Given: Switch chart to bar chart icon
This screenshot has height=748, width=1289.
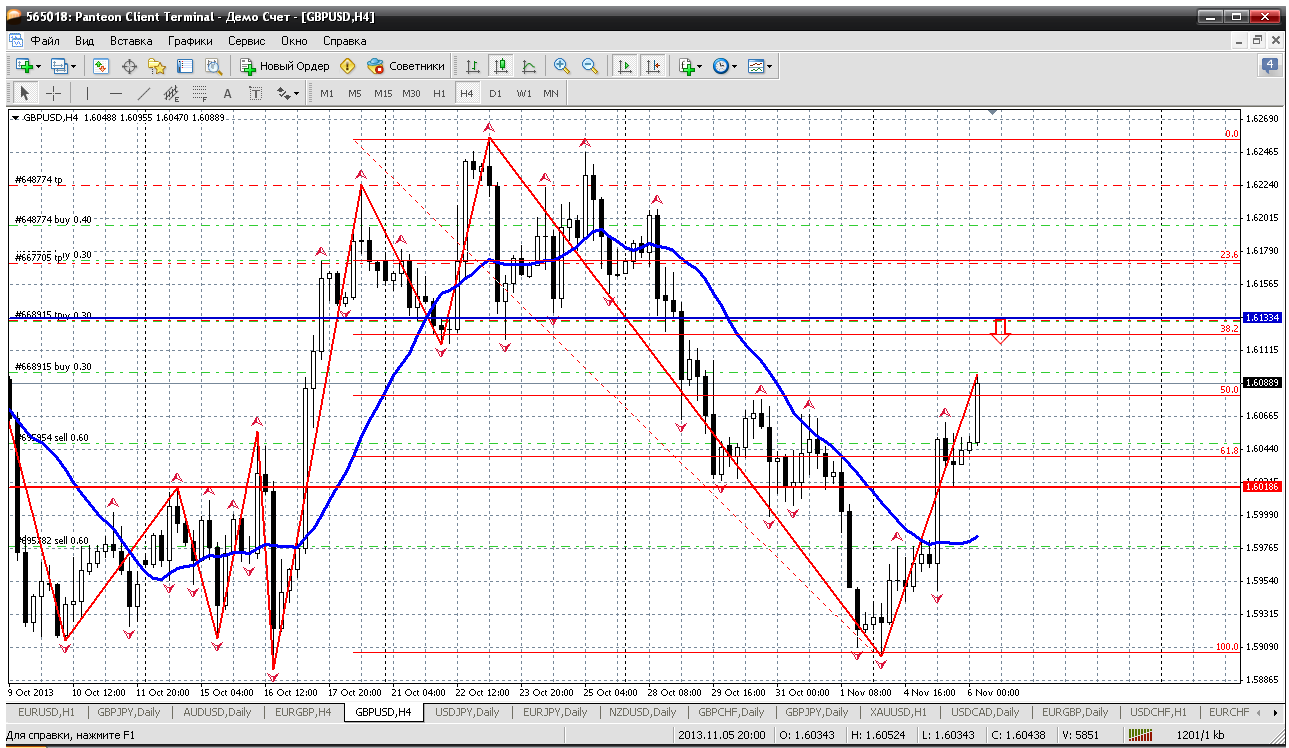Looking at the screenshot, I should coord(473,66).
